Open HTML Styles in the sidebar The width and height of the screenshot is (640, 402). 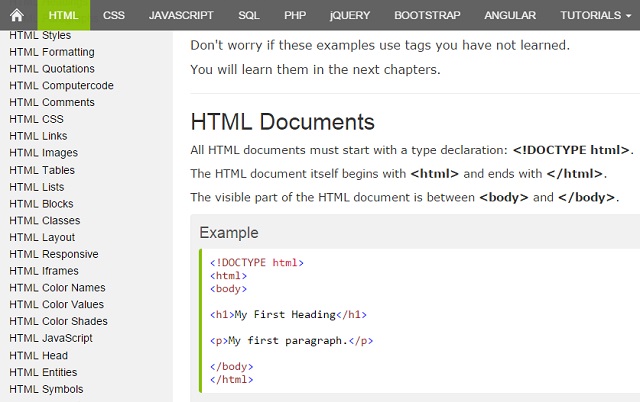coord(40,36)
